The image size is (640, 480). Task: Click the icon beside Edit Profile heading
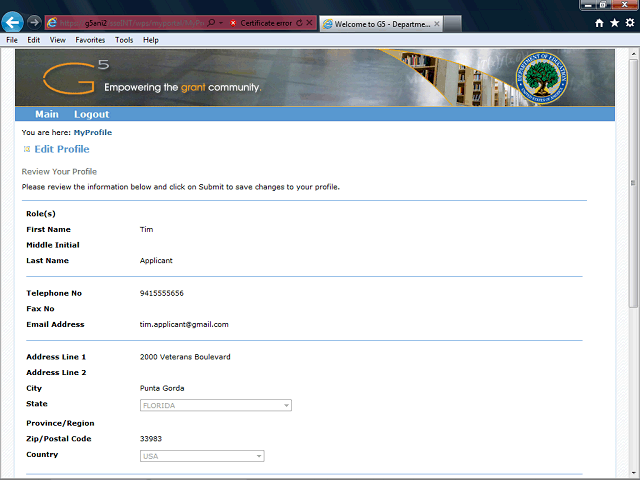pyautogui.click(x=27, y=149)
